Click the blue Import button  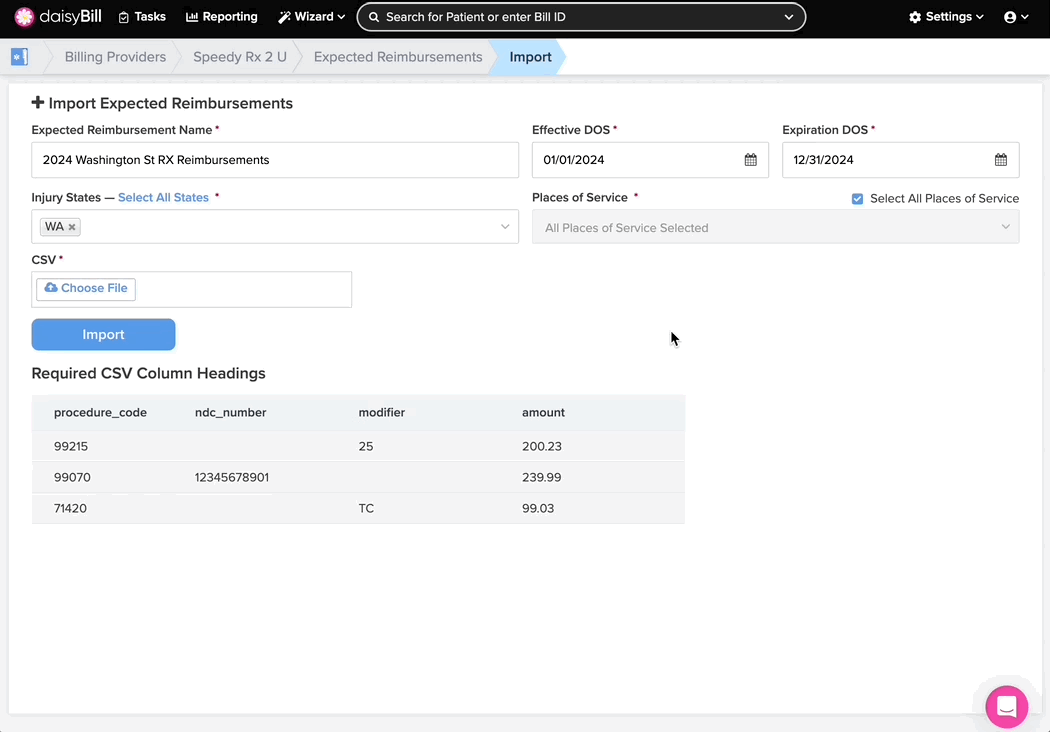coord(103,334)
